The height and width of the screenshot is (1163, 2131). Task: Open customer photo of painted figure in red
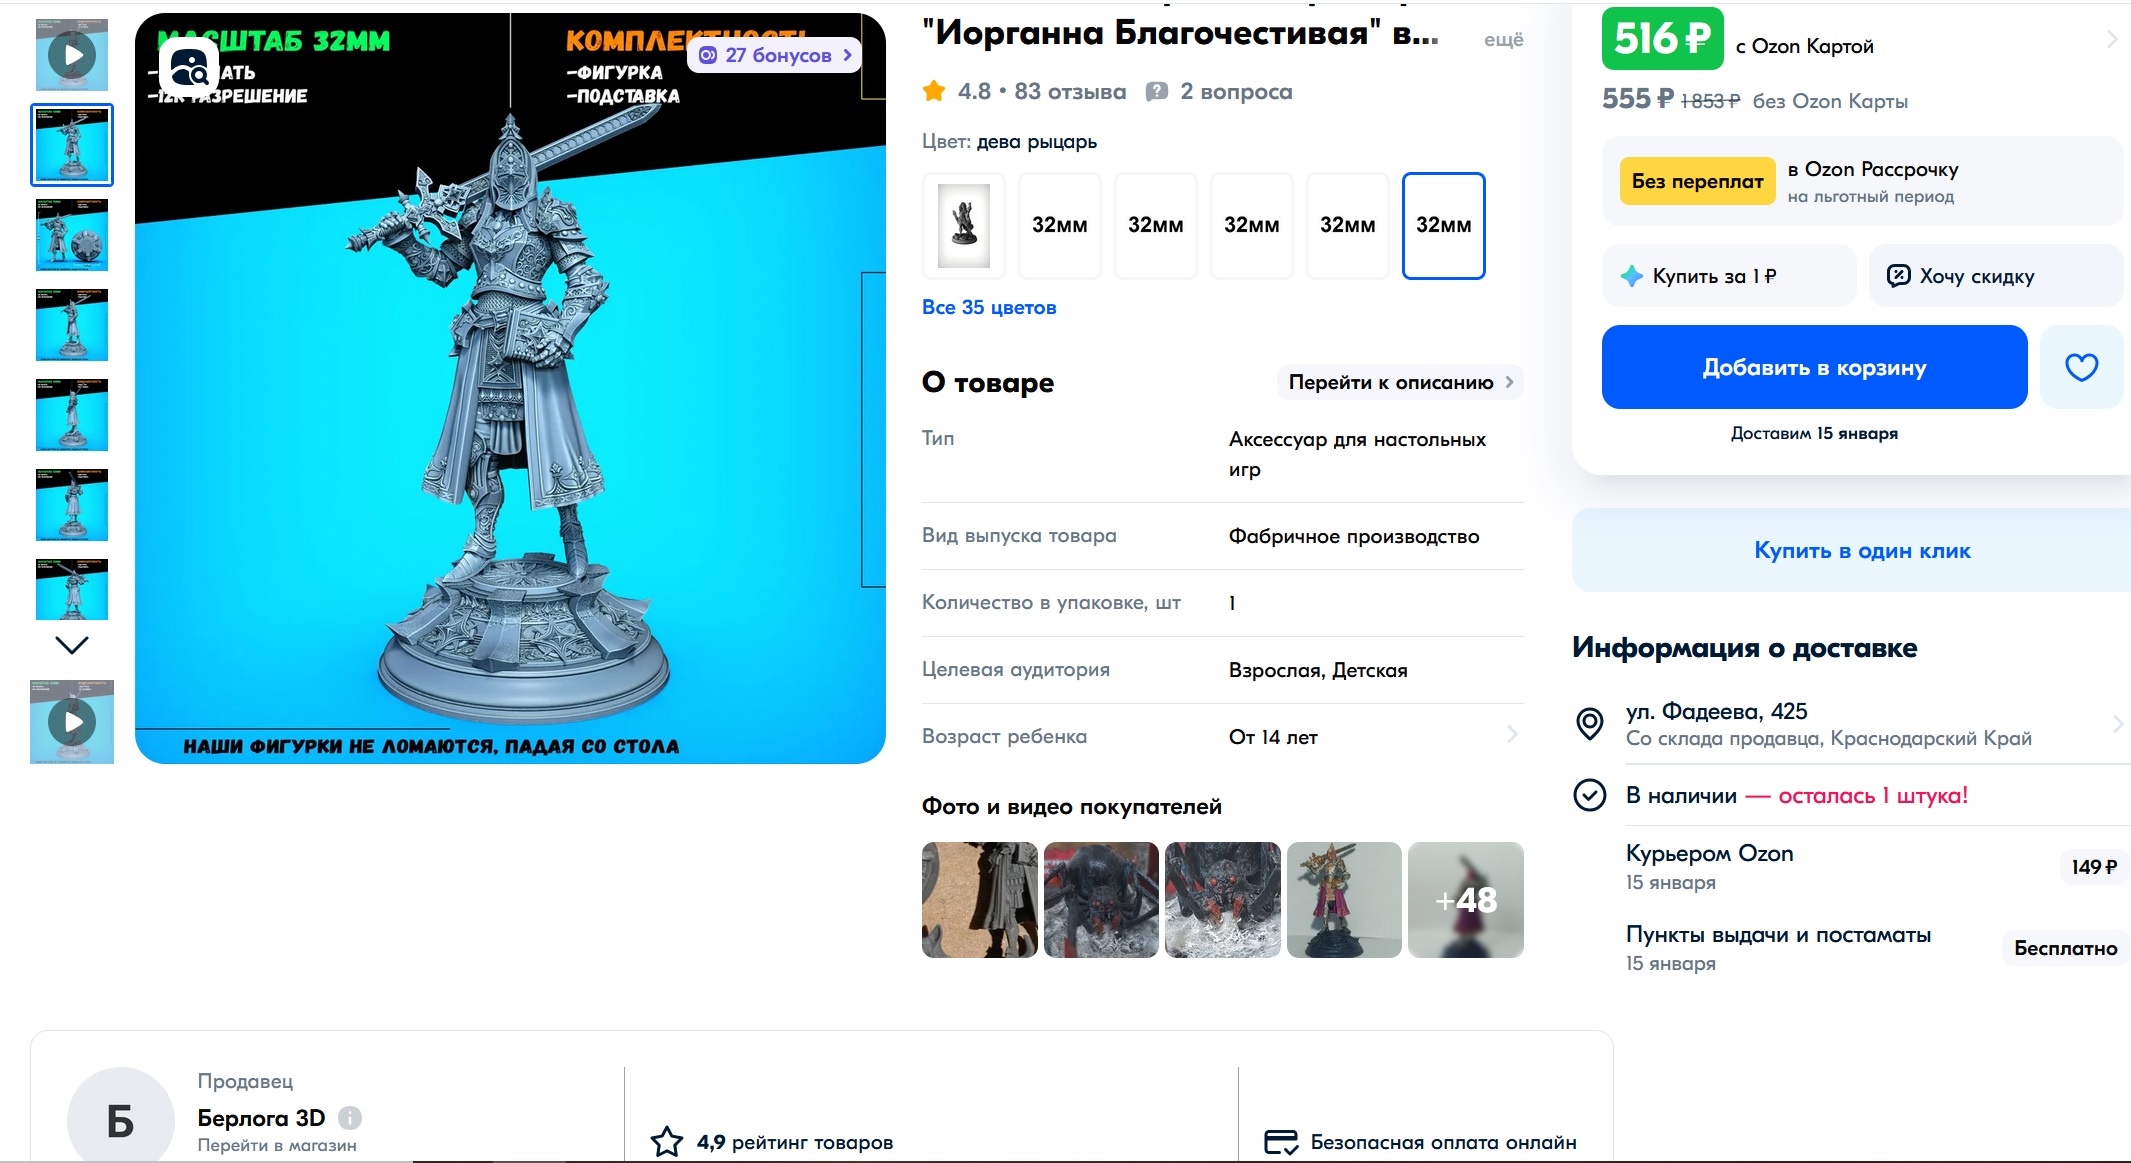1344,900
